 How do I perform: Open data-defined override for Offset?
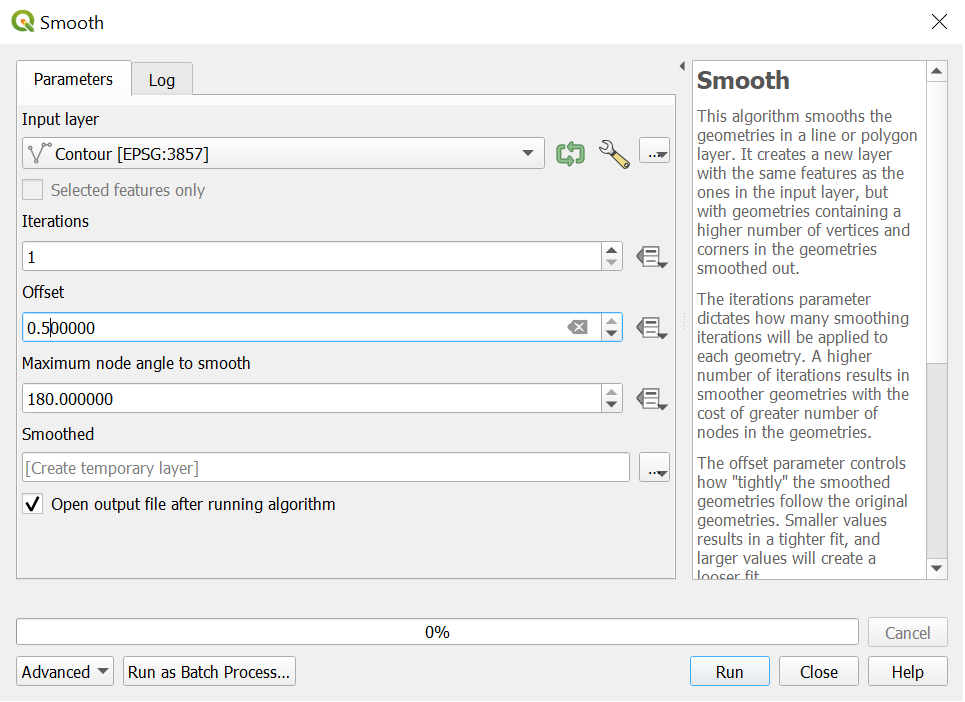(651, 327)
